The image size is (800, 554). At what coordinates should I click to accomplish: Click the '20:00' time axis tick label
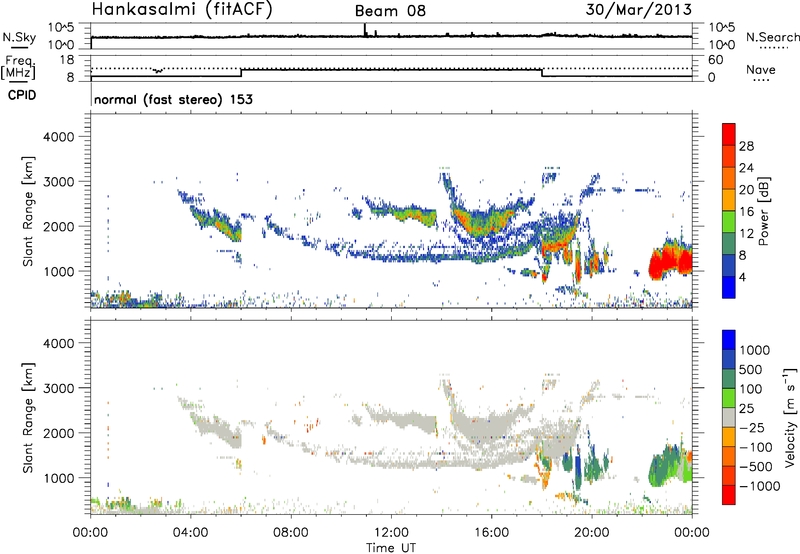[x=592, y=533]
